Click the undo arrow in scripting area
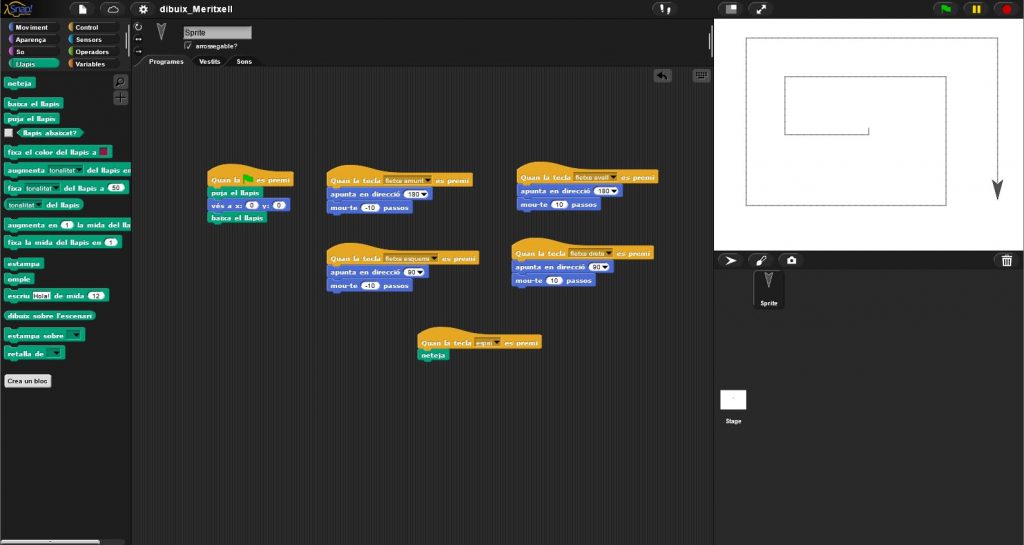Image resolution: width=1024 pixels, height=545 pixels. coord(663,76)
